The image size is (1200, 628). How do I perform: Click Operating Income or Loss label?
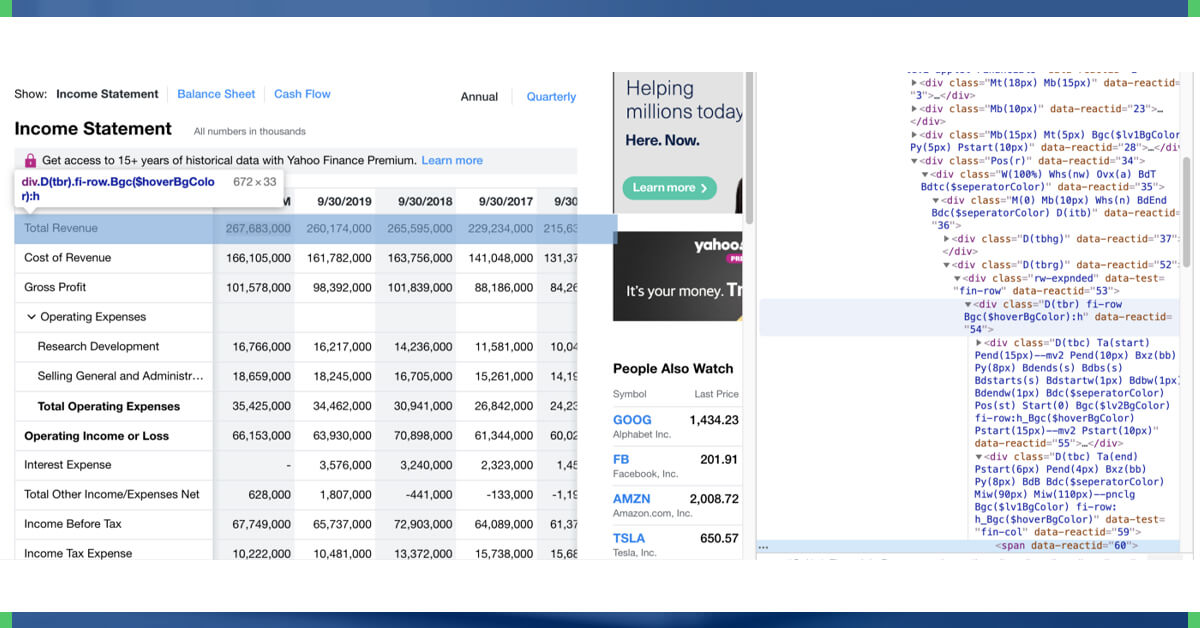tap(96, 436)
